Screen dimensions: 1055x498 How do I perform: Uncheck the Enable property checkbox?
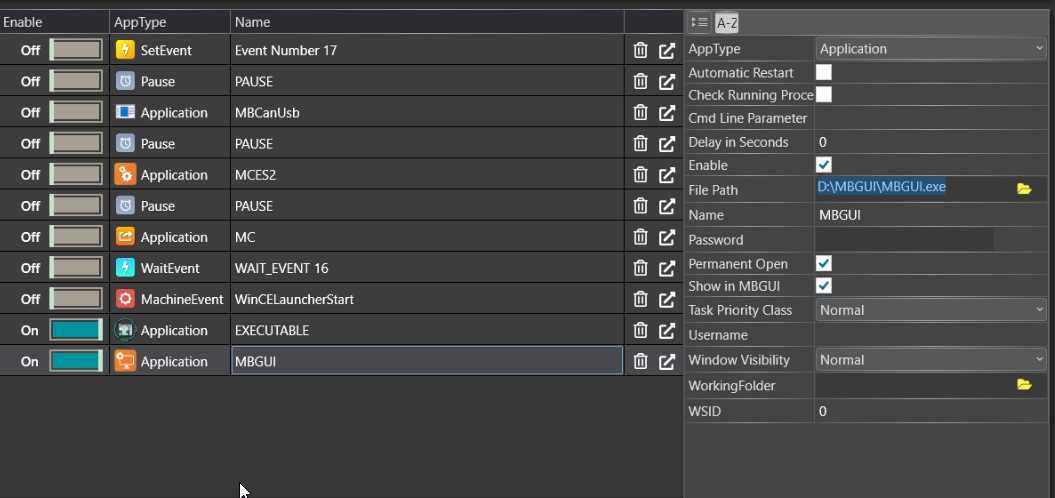(x=824, y=165)
